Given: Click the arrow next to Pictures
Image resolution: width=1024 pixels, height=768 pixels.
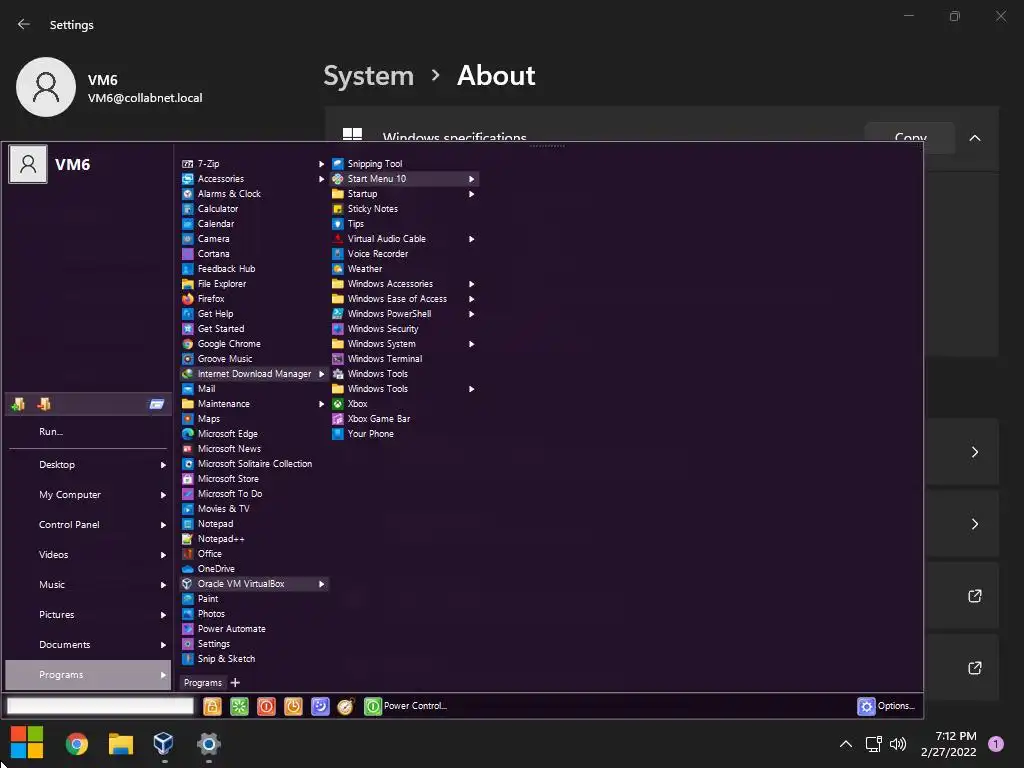Looking at the screenshot, I should [163, 615].
